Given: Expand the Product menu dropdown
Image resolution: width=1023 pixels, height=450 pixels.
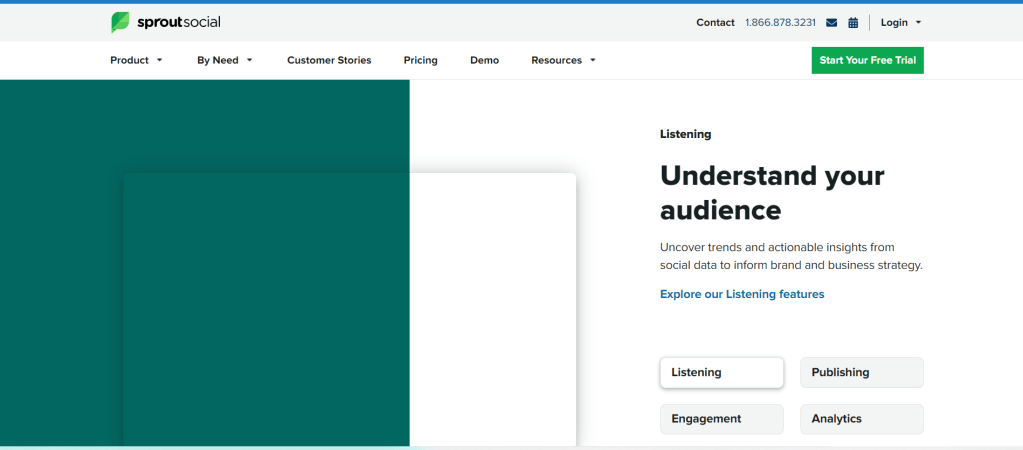Looking at the screenshot, I should (136, 60).
